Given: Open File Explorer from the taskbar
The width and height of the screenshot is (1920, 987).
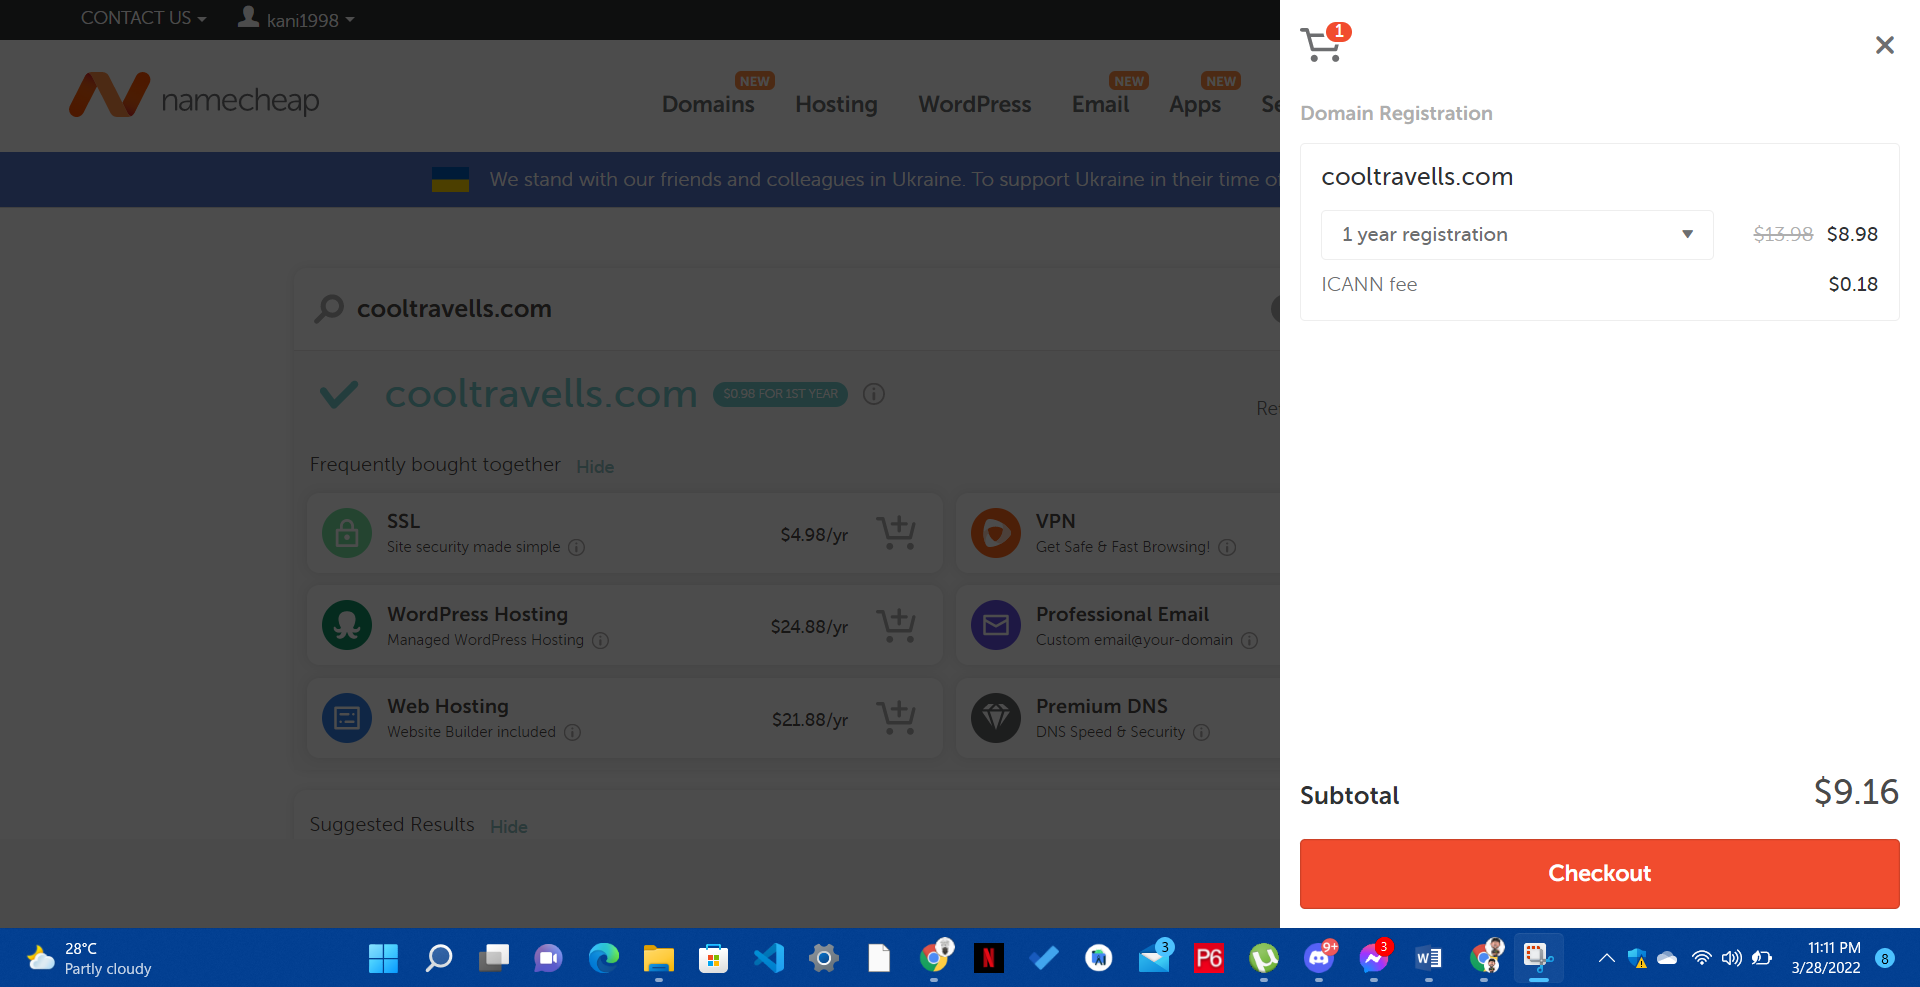Looking at the screenshot, I should click(658, 958).
